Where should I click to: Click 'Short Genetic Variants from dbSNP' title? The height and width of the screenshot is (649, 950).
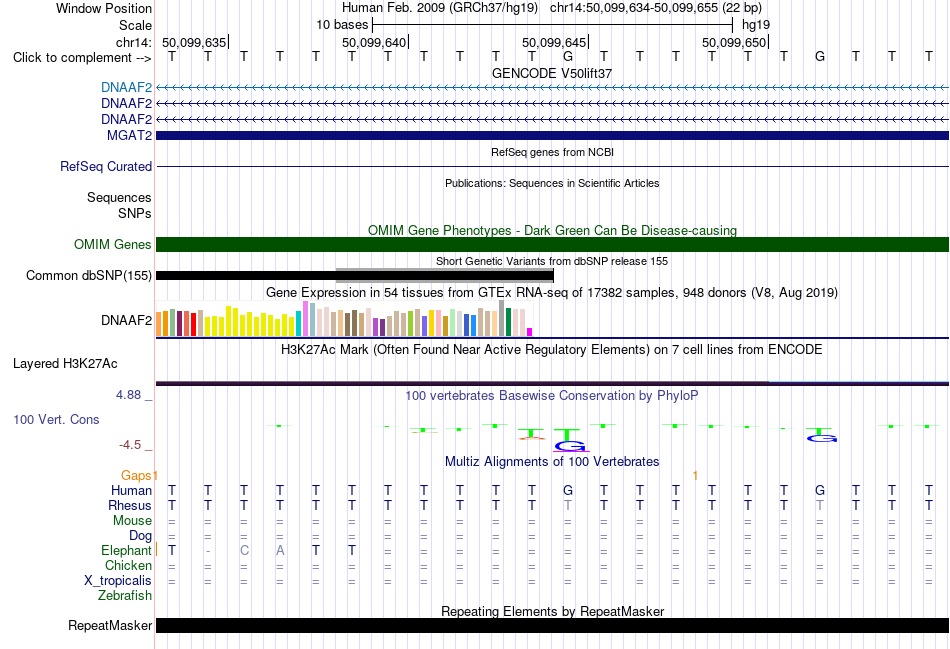pos(552,261)
